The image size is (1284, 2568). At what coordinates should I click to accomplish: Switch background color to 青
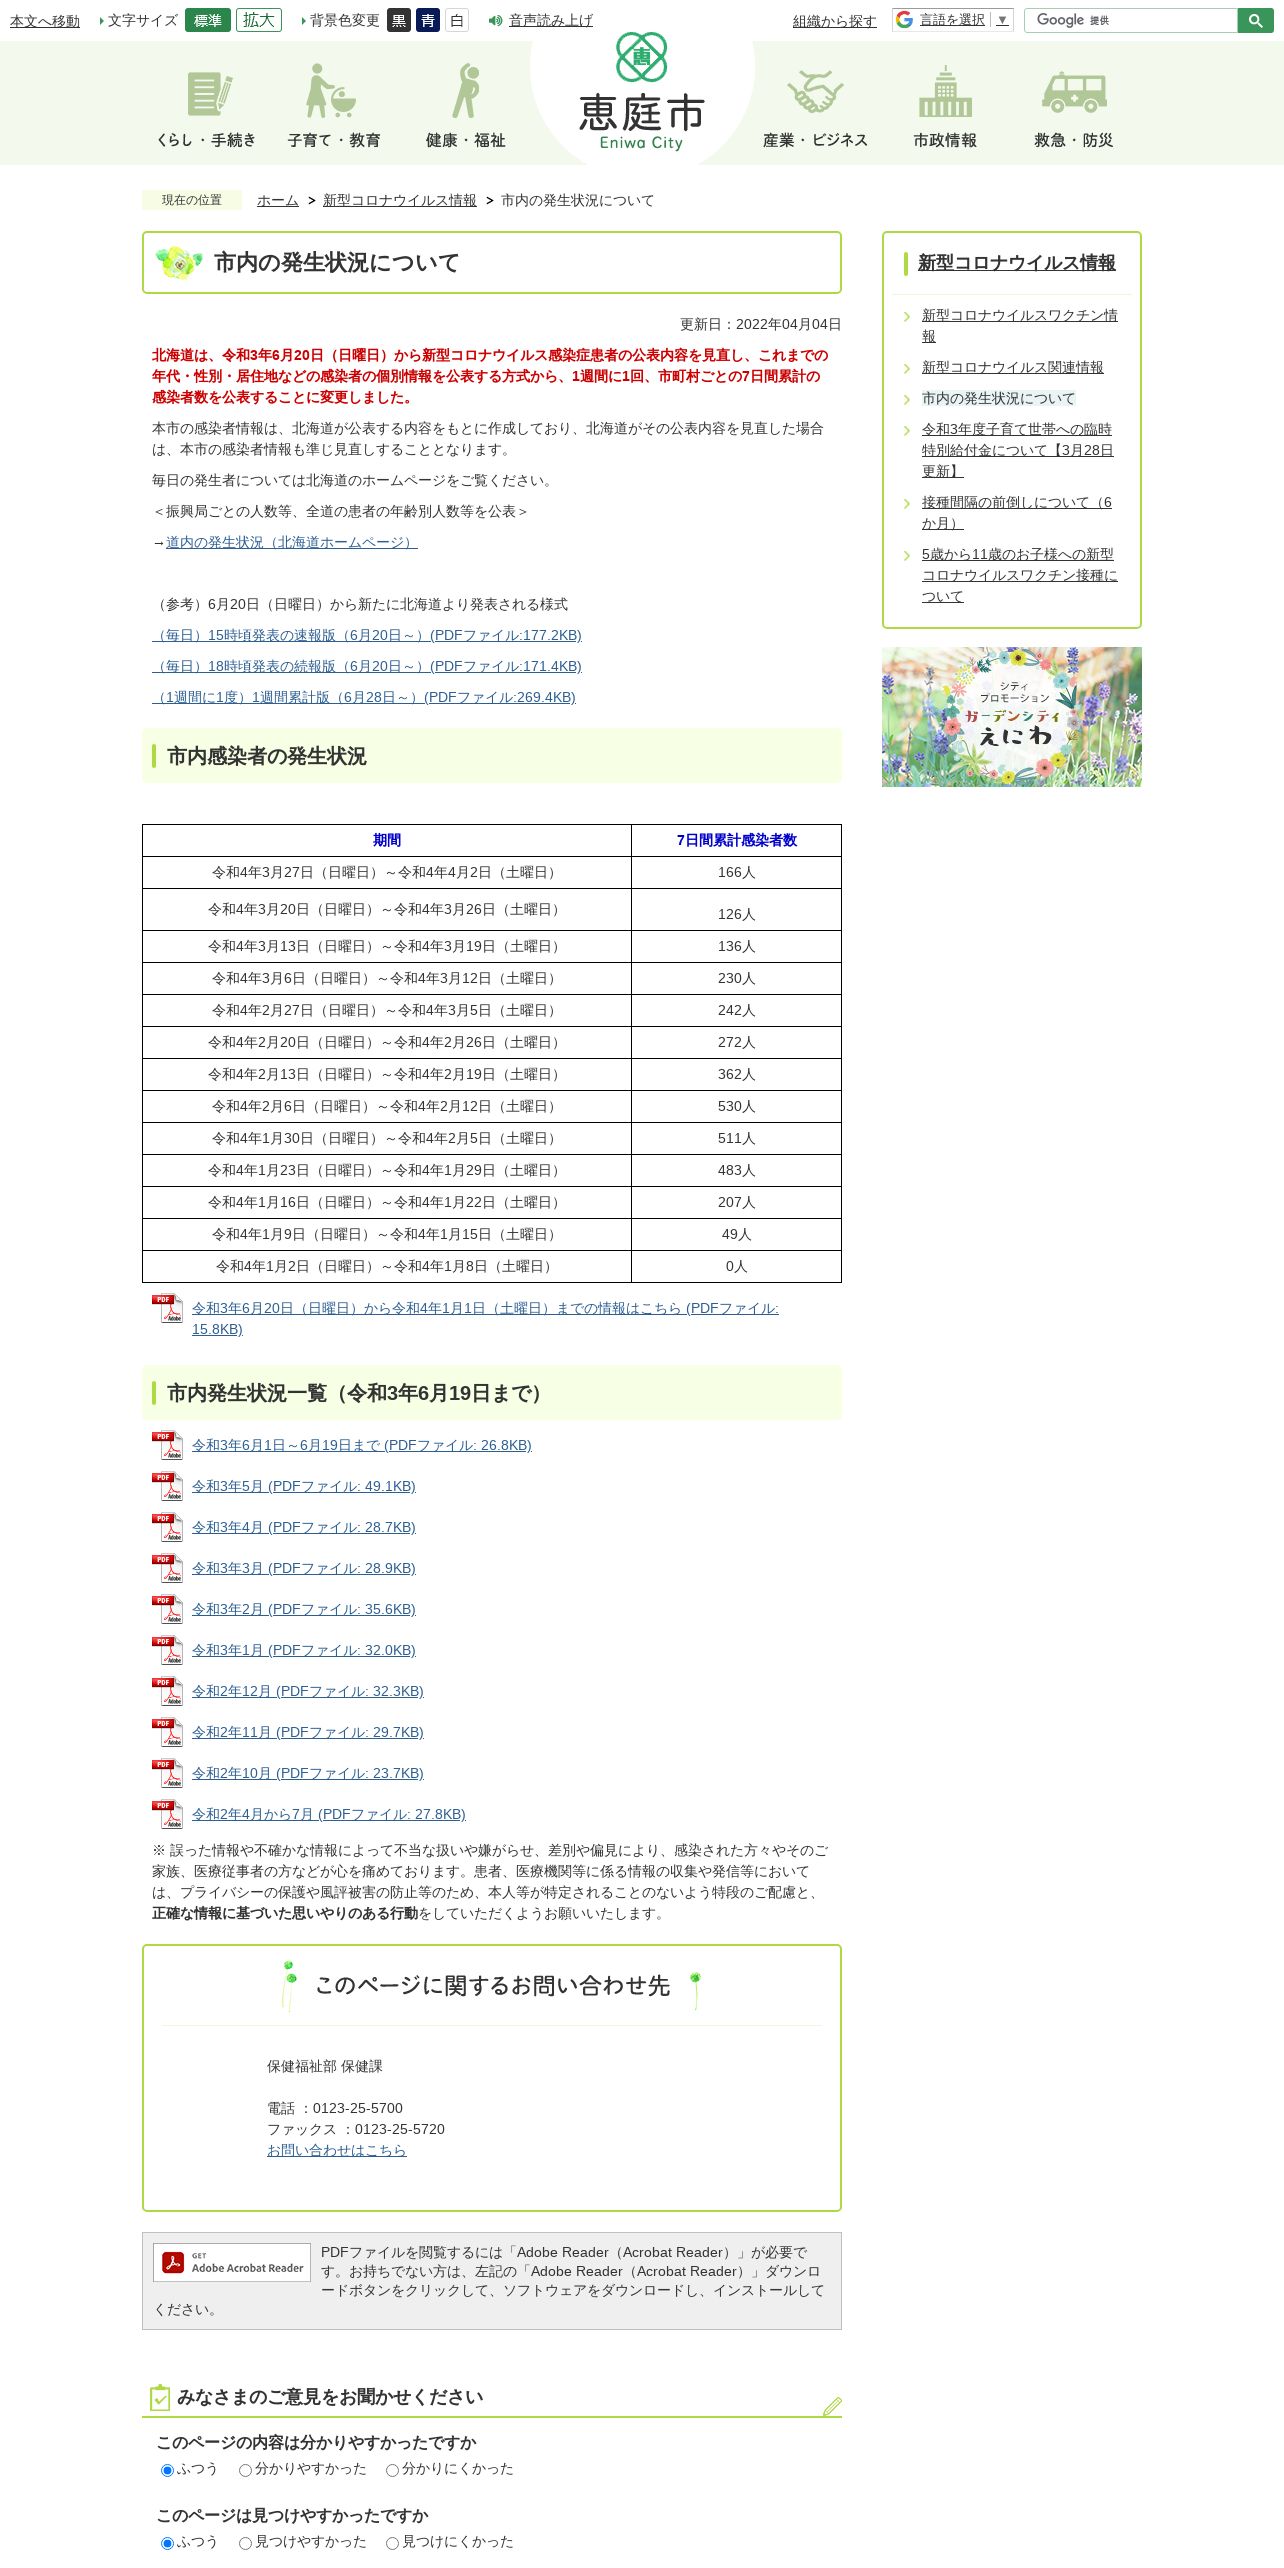[x=428, y=20]
